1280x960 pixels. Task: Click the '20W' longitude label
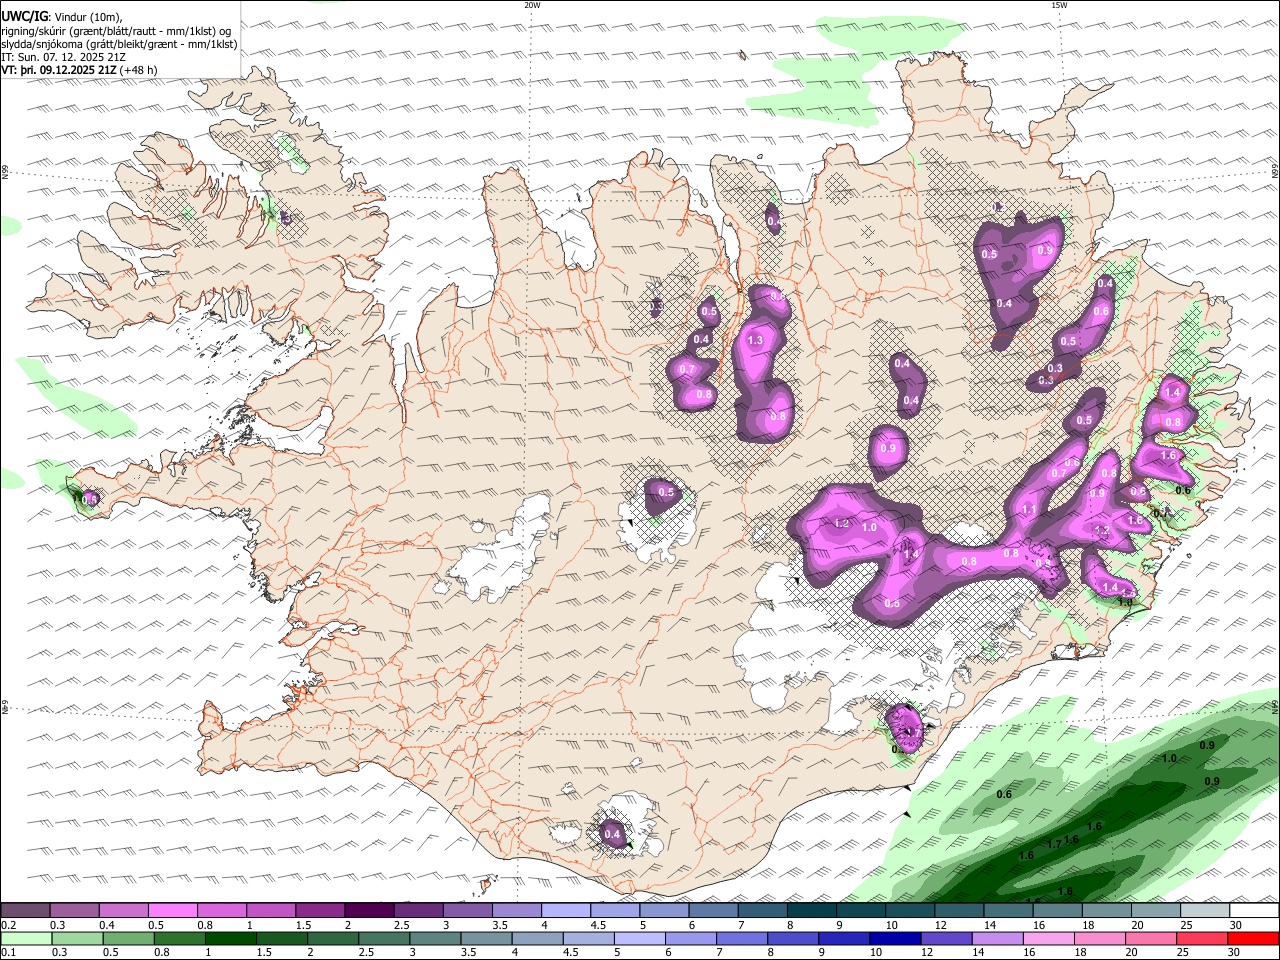click(532, 5)
